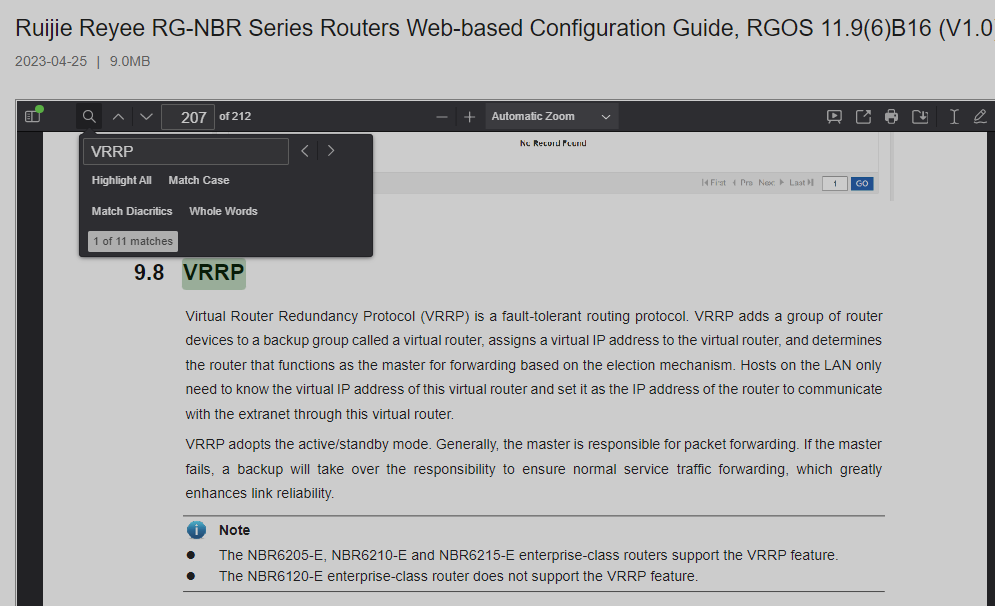The height and width of the screenshot is (606, 995).
Task: Click the 9.0MB file size text
Action: (x=130, y=62)
